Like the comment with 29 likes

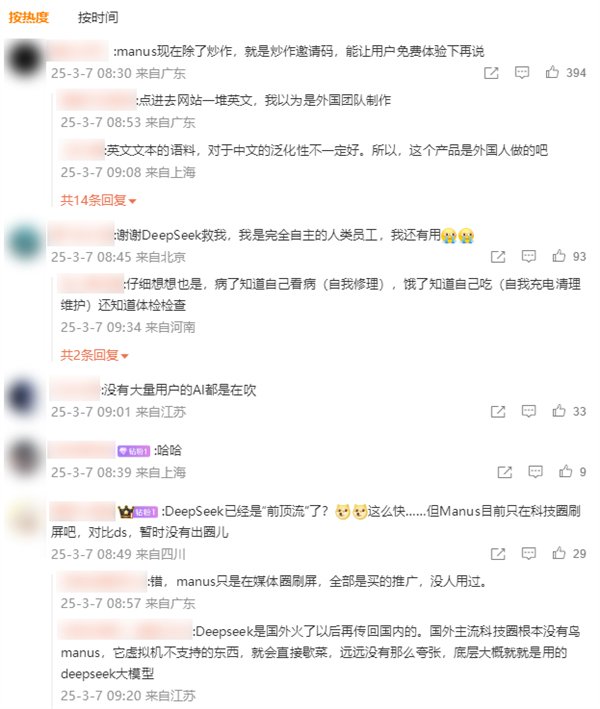coord(559,553)
